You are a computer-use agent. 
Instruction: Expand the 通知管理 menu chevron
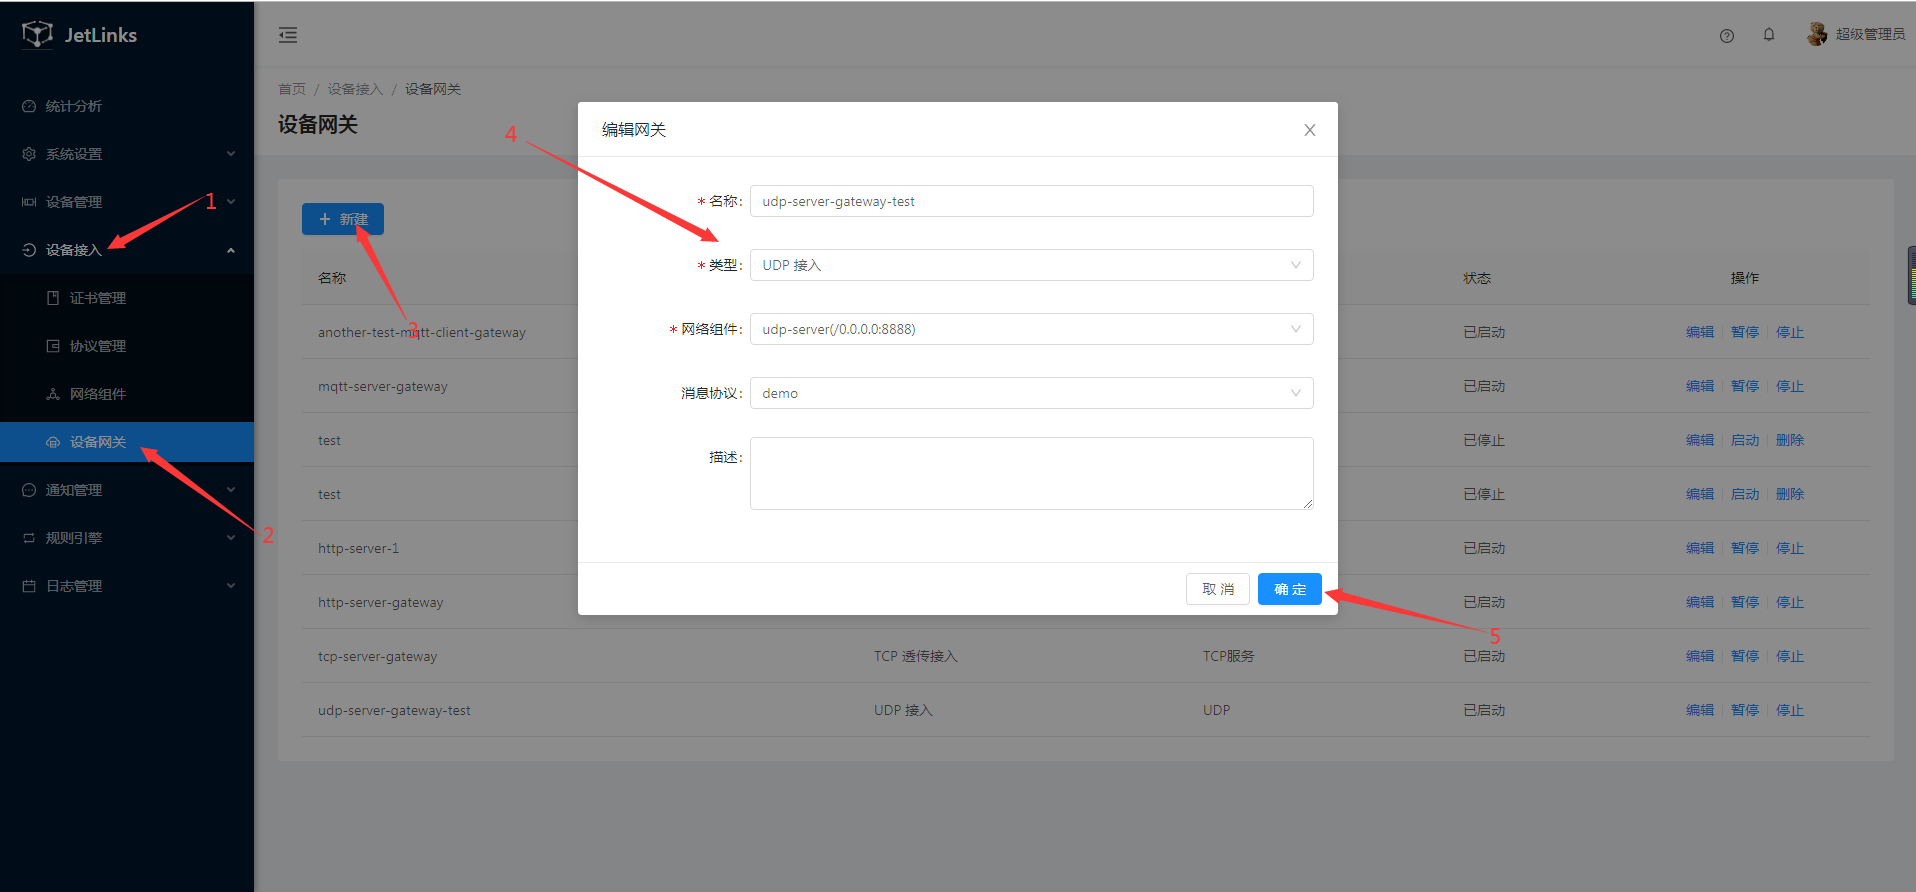pyautogui.click(x=231, y=490)
